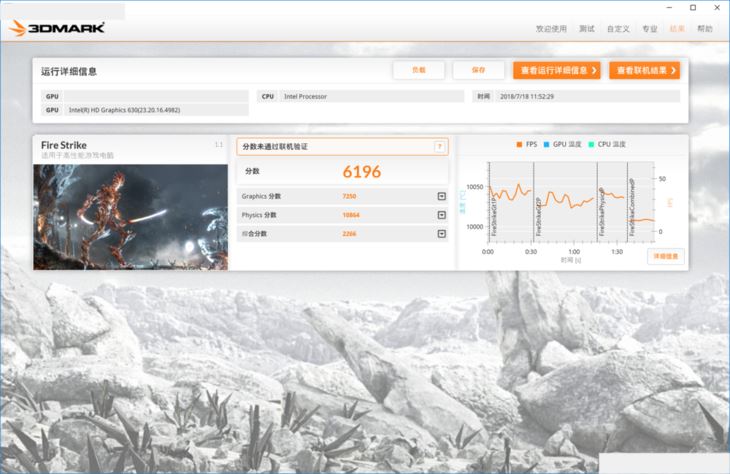Screen dimensions: 730x474
Task: Click the 运行详细信息 panel heading
Action: (68, 71)
